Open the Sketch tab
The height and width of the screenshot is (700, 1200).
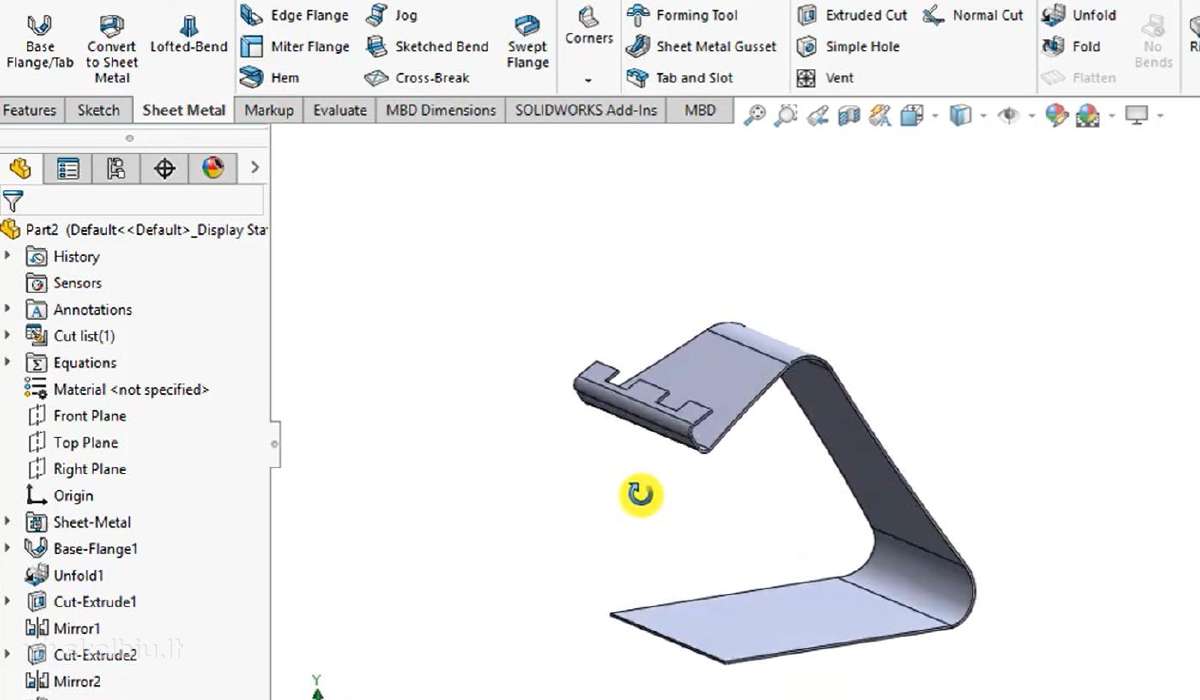point(98,110)
